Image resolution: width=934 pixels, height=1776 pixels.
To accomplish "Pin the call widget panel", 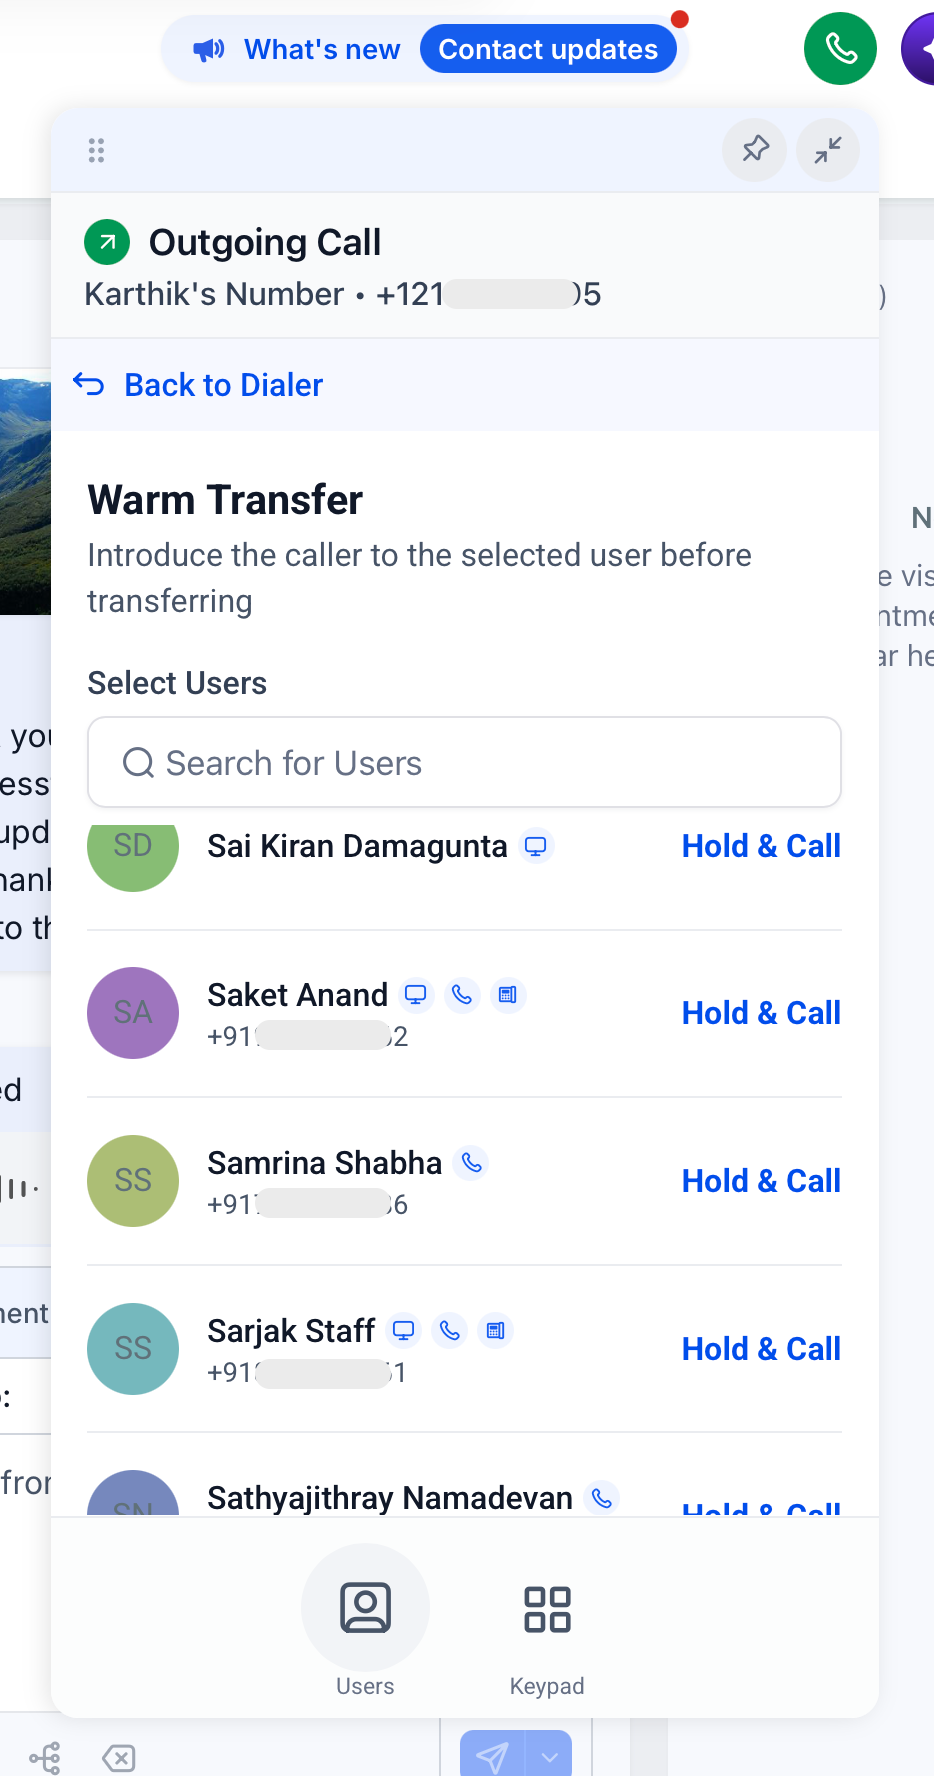I will click(755, 150).
